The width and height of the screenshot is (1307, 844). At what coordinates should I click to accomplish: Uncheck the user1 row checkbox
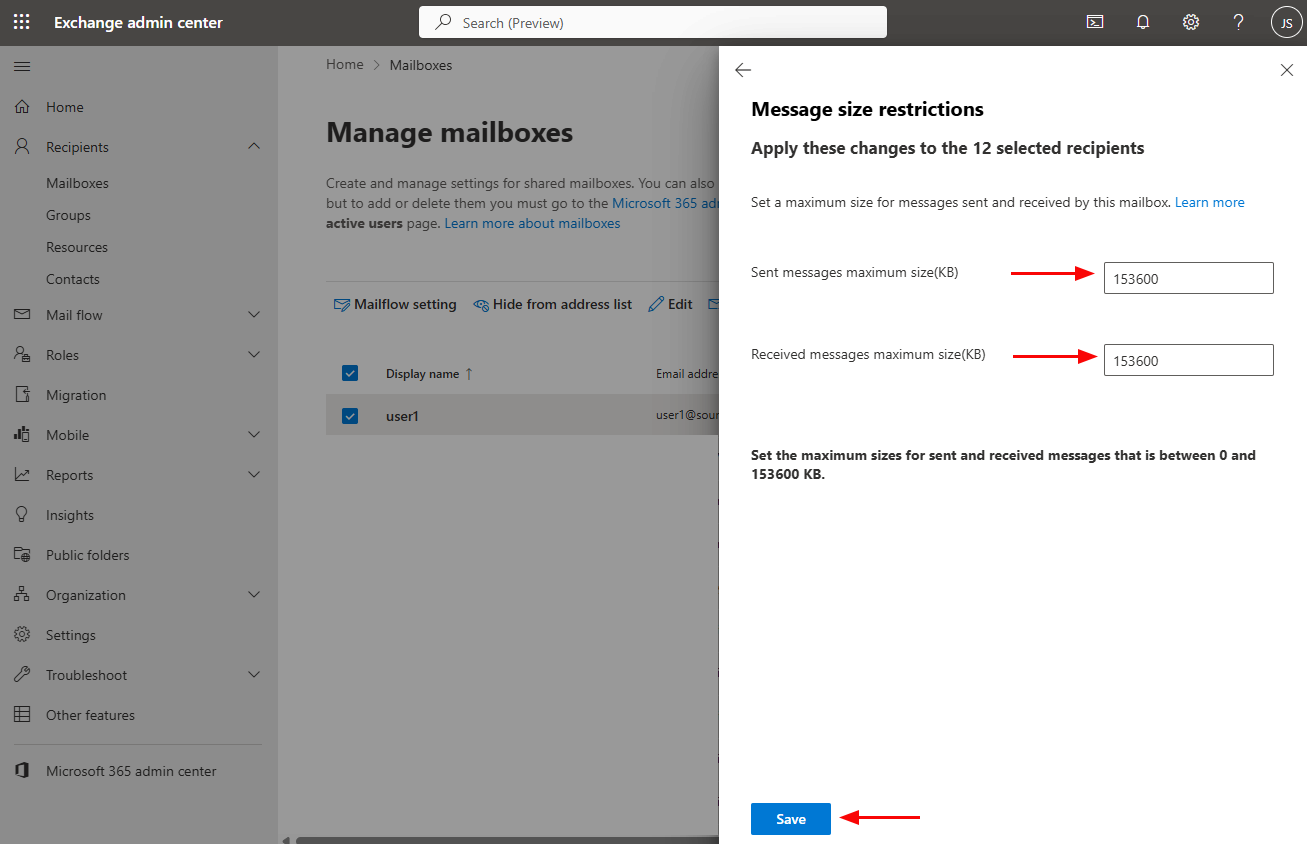350,415
